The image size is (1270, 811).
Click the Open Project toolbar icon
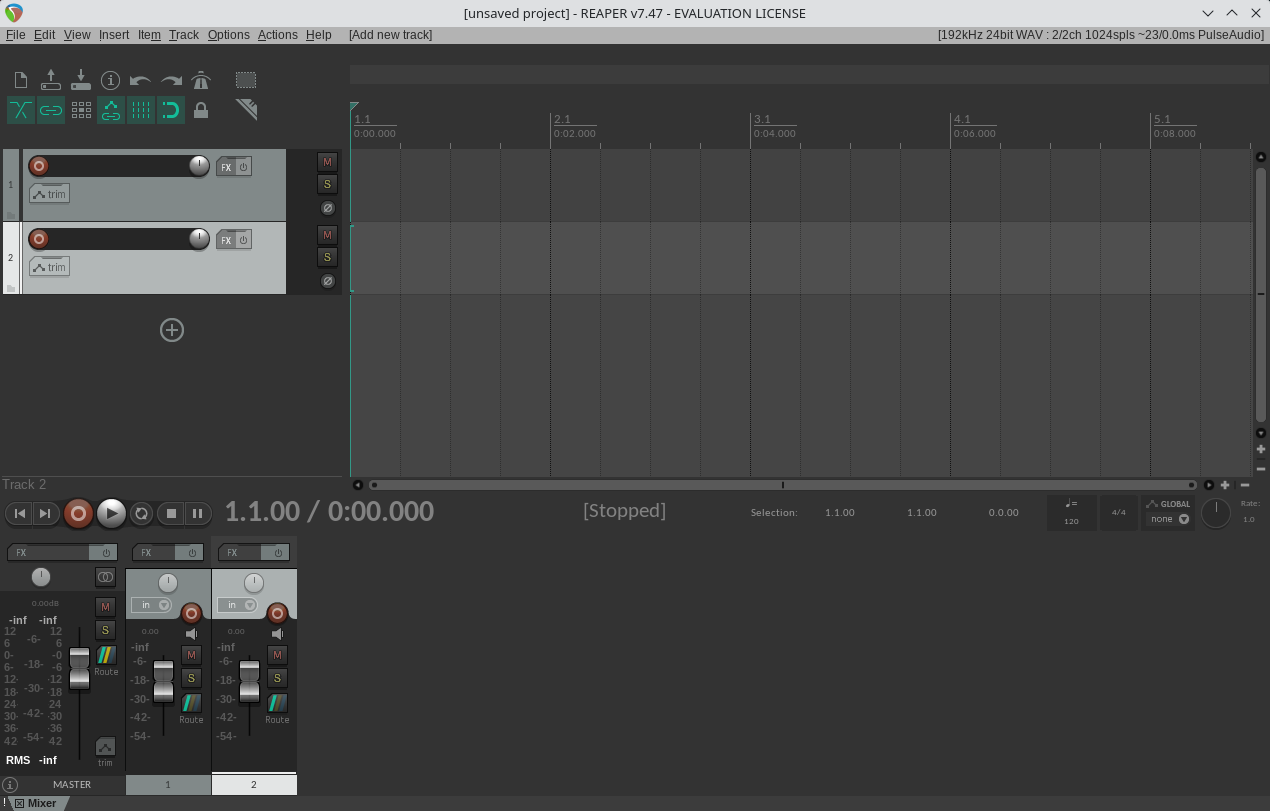point(51,80)
